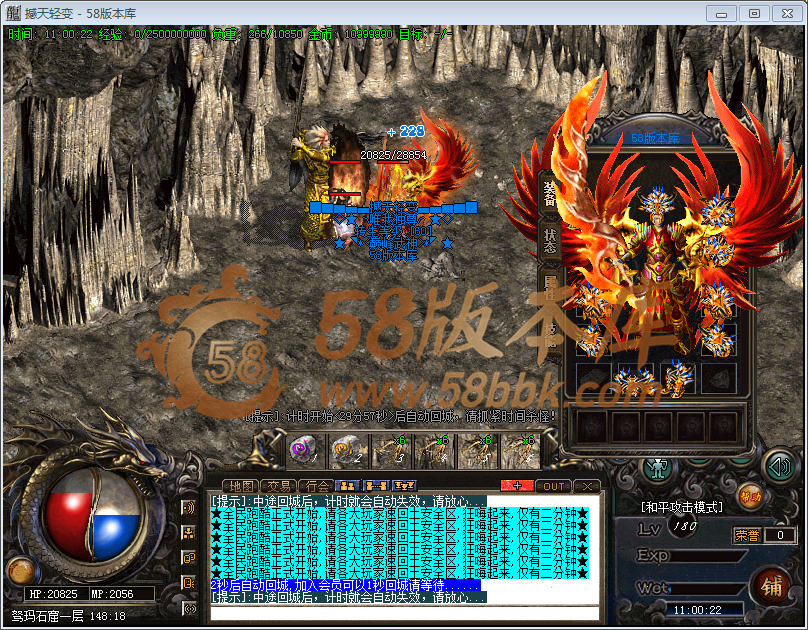The image size is (808, 630).
Task: Click the 金币: 10999990 status text
Action: pyautogui.click(x=350, y=35)
